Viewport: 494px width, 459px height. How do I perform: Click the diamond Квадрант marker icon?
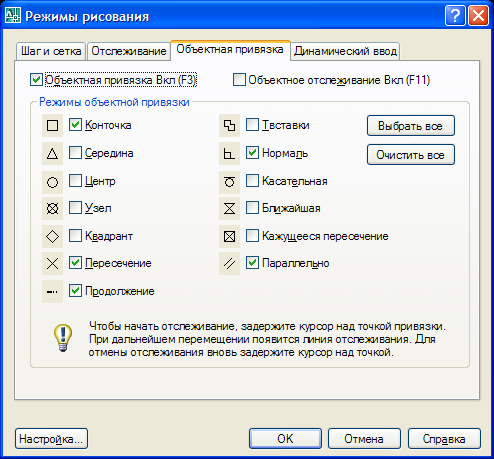(x=52, y=237)
